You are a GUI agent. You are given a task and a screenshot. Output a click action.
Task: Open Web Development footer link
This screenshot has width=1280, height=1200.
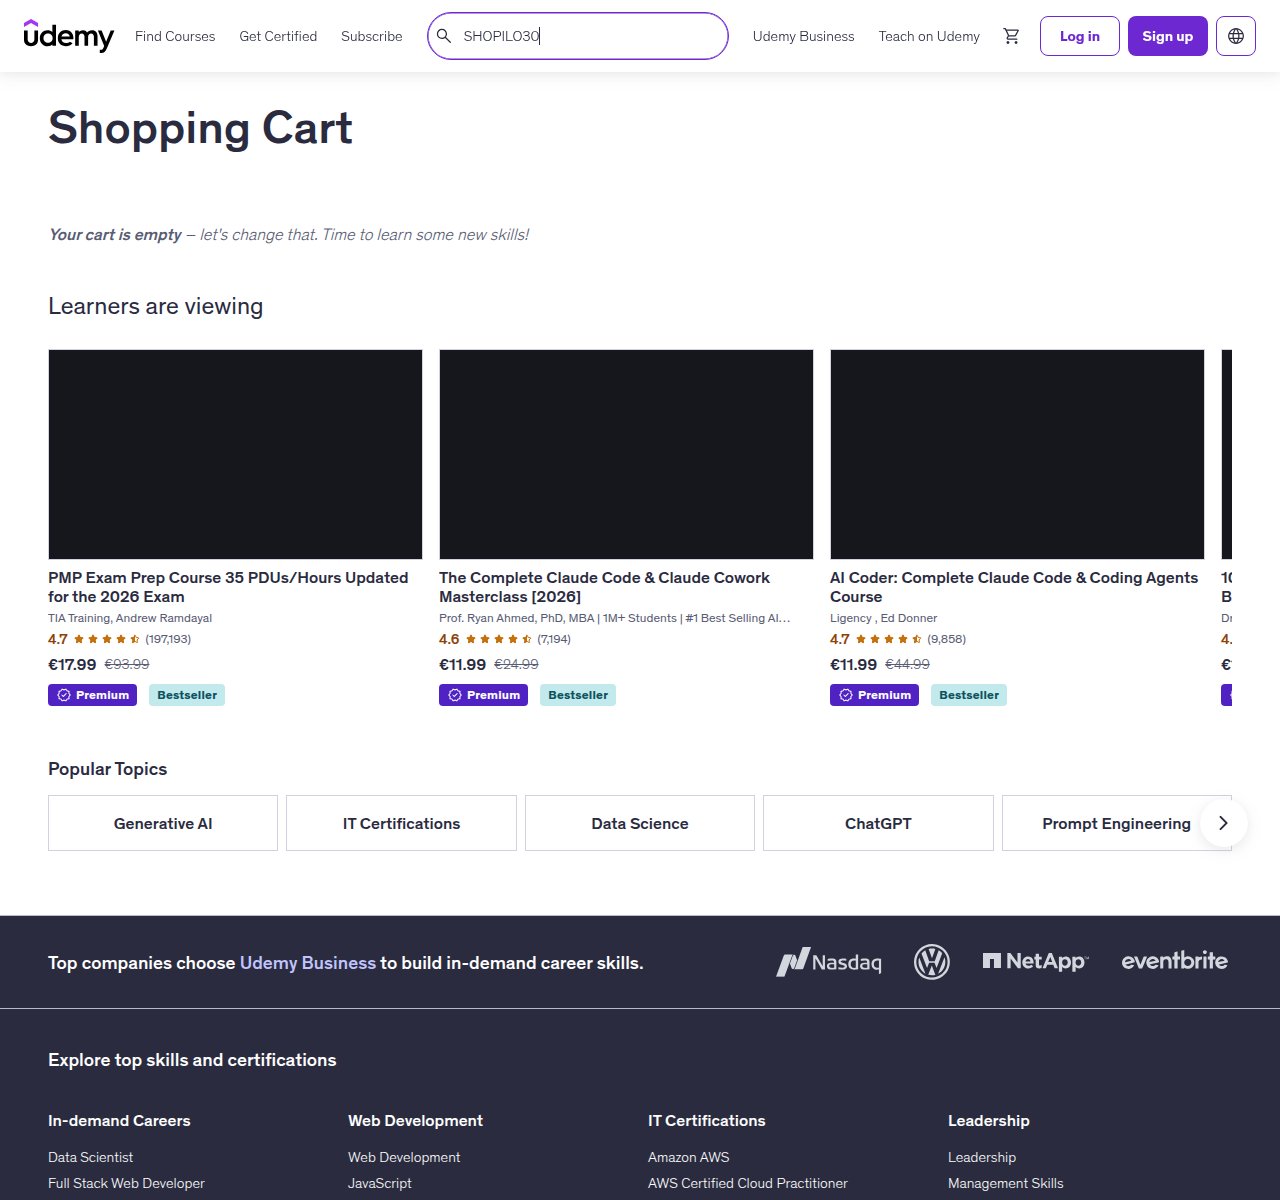coord(404,1157)
